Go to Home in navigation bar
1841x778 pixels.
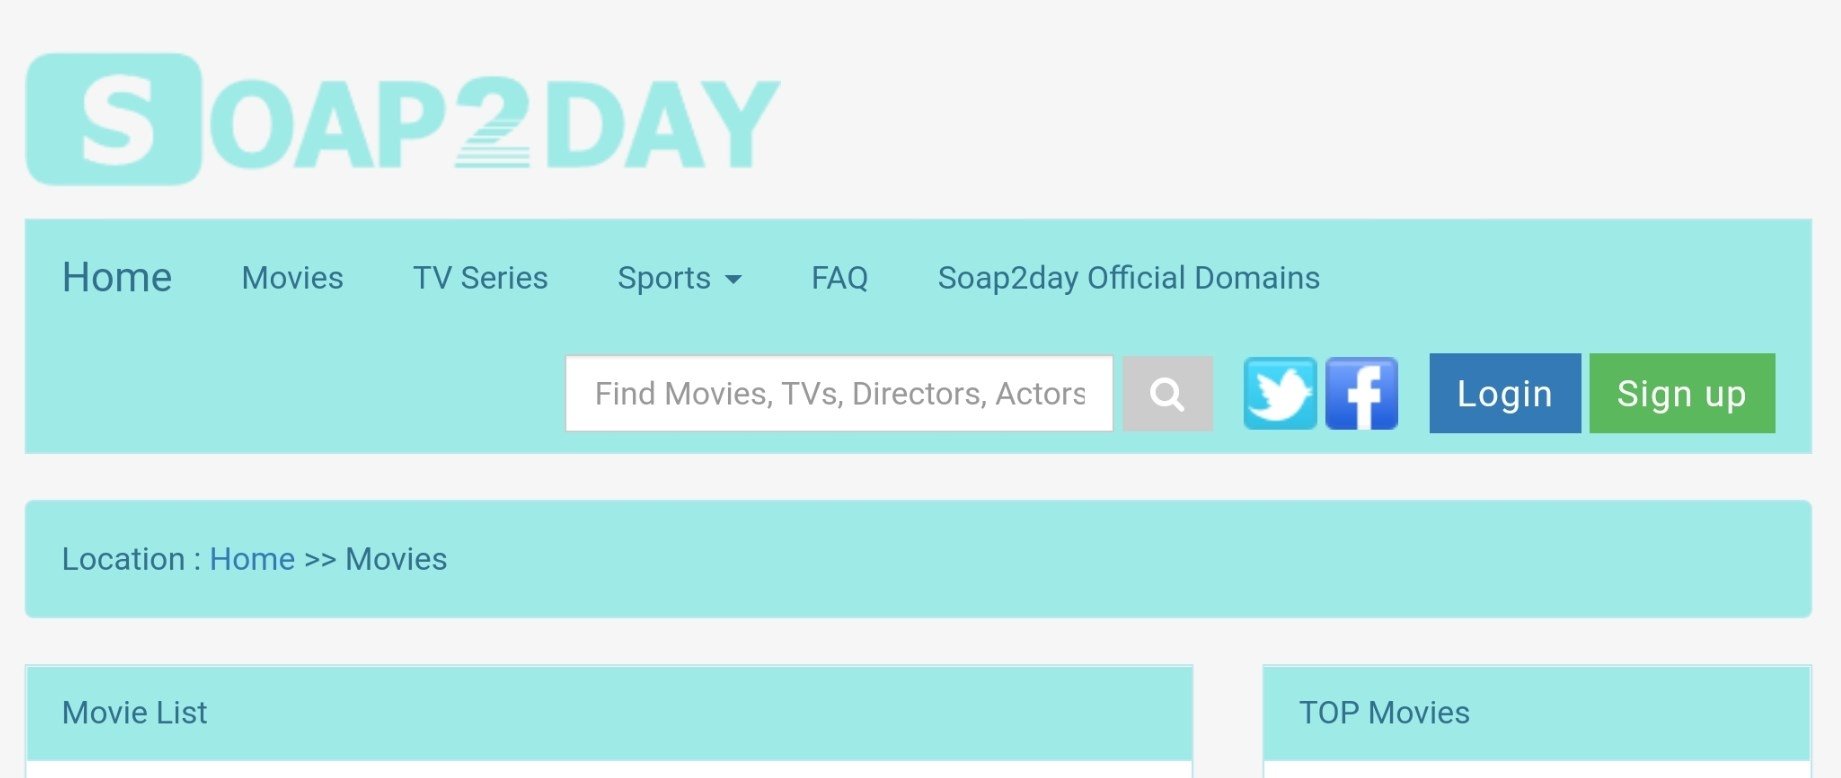[117, 278]
